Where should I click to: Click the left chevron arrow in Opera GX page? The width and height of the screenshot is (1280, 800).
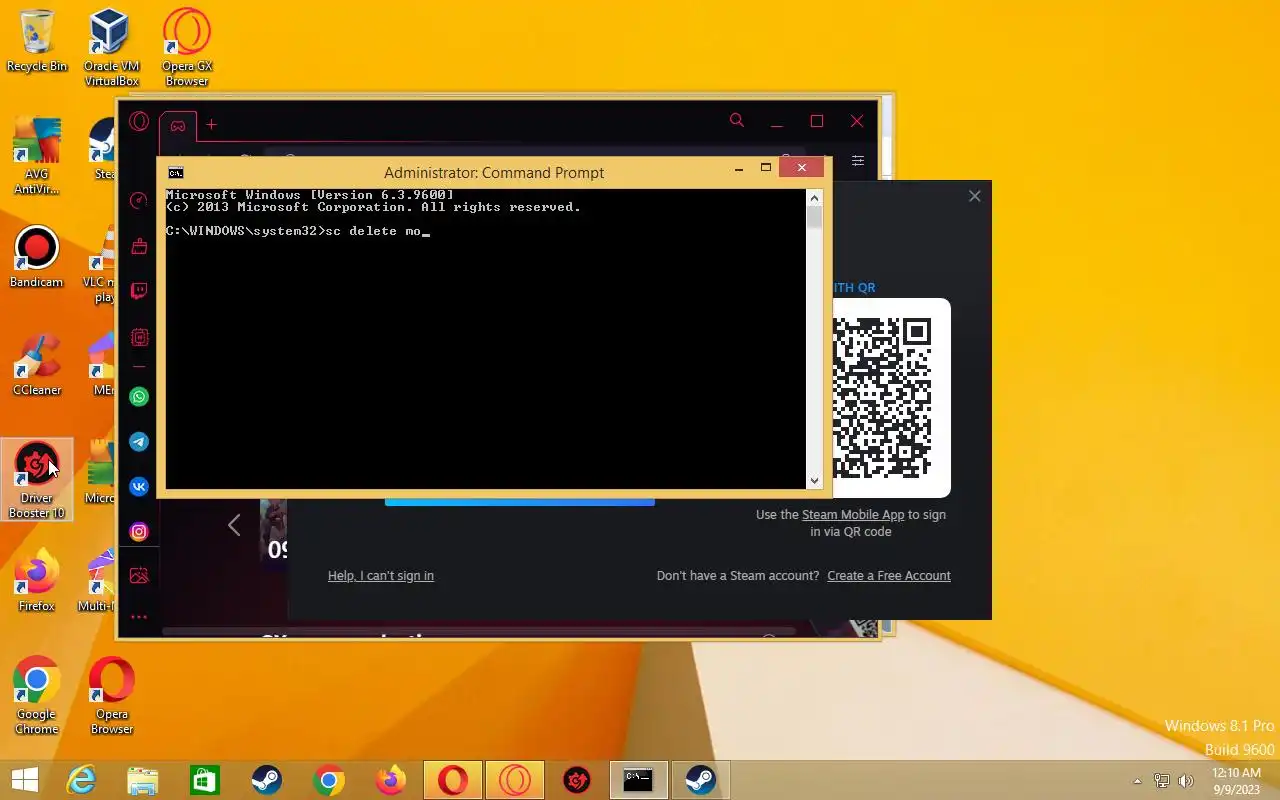234,525
